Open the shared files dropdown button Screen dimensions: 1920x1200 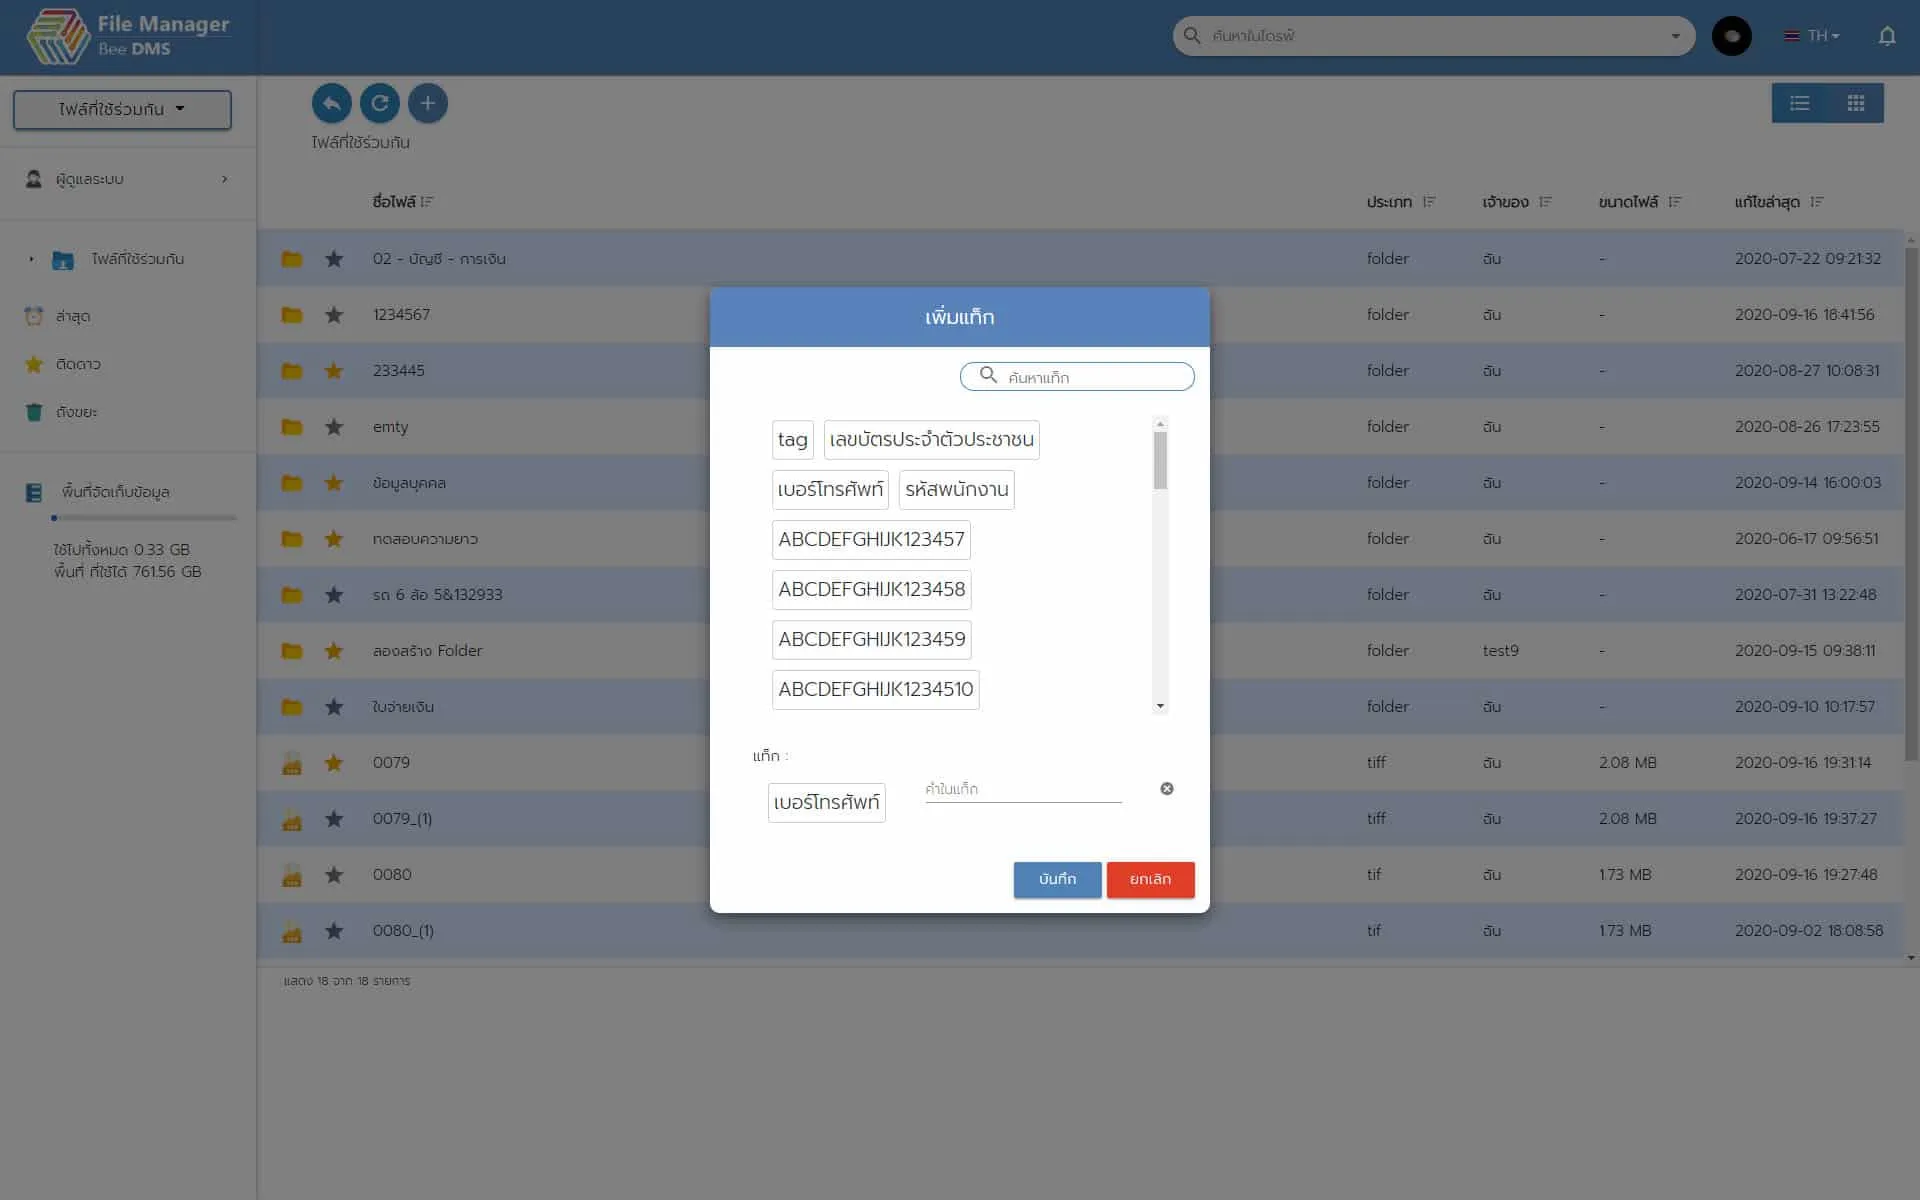[x=122, y=109]
